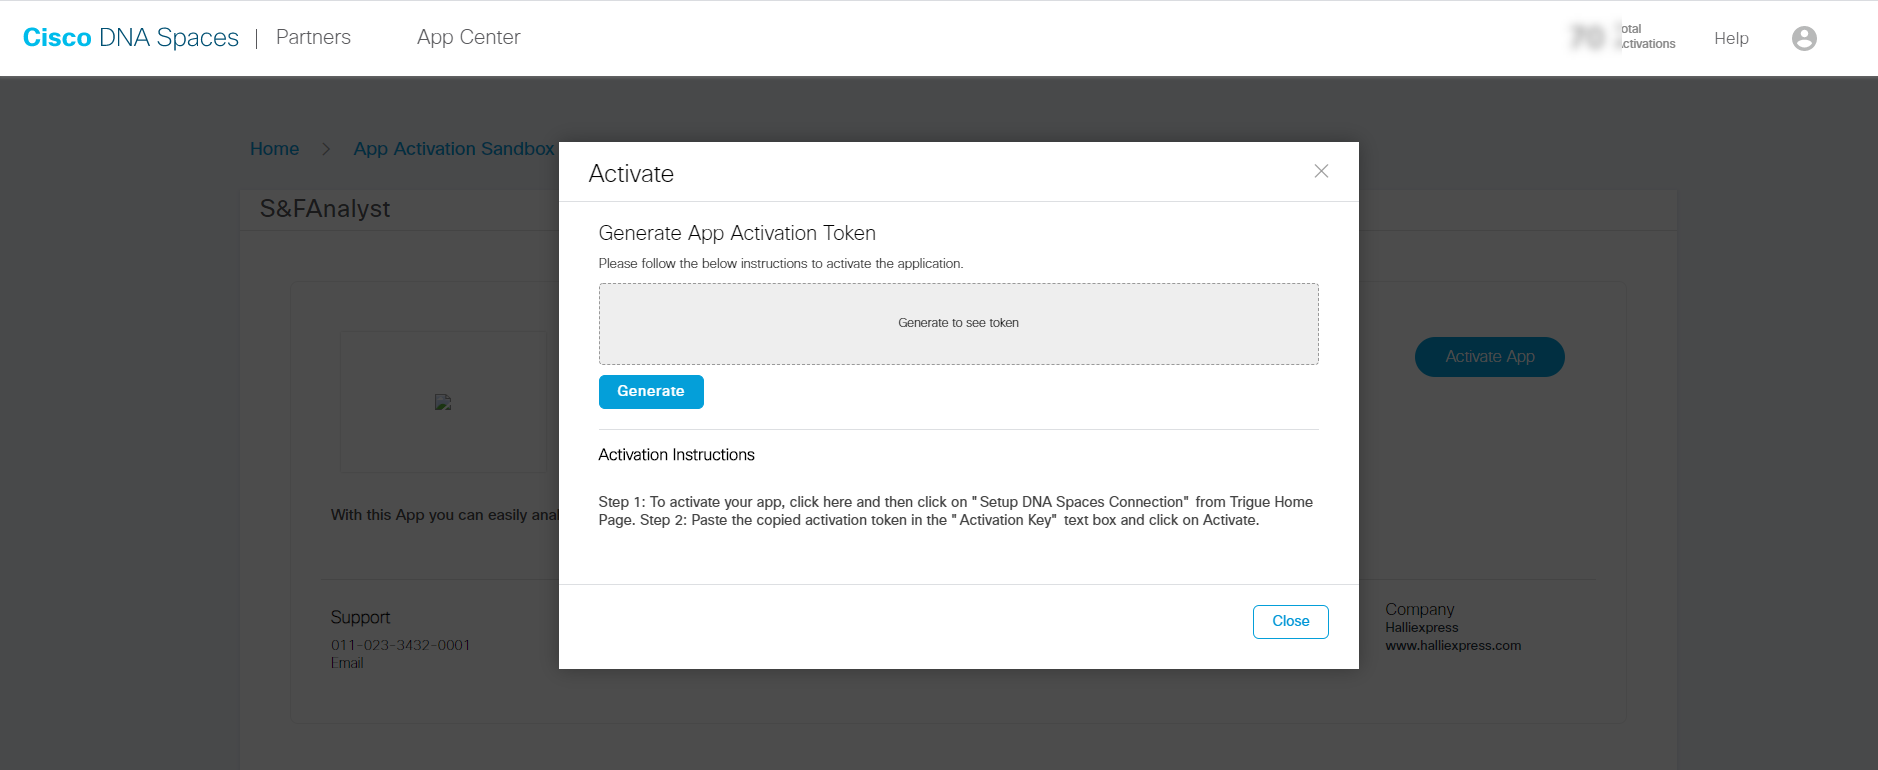Screen dimensions: 1878x770
Task: Click the breadcrumb chevron separator icon
Action: 325,149
